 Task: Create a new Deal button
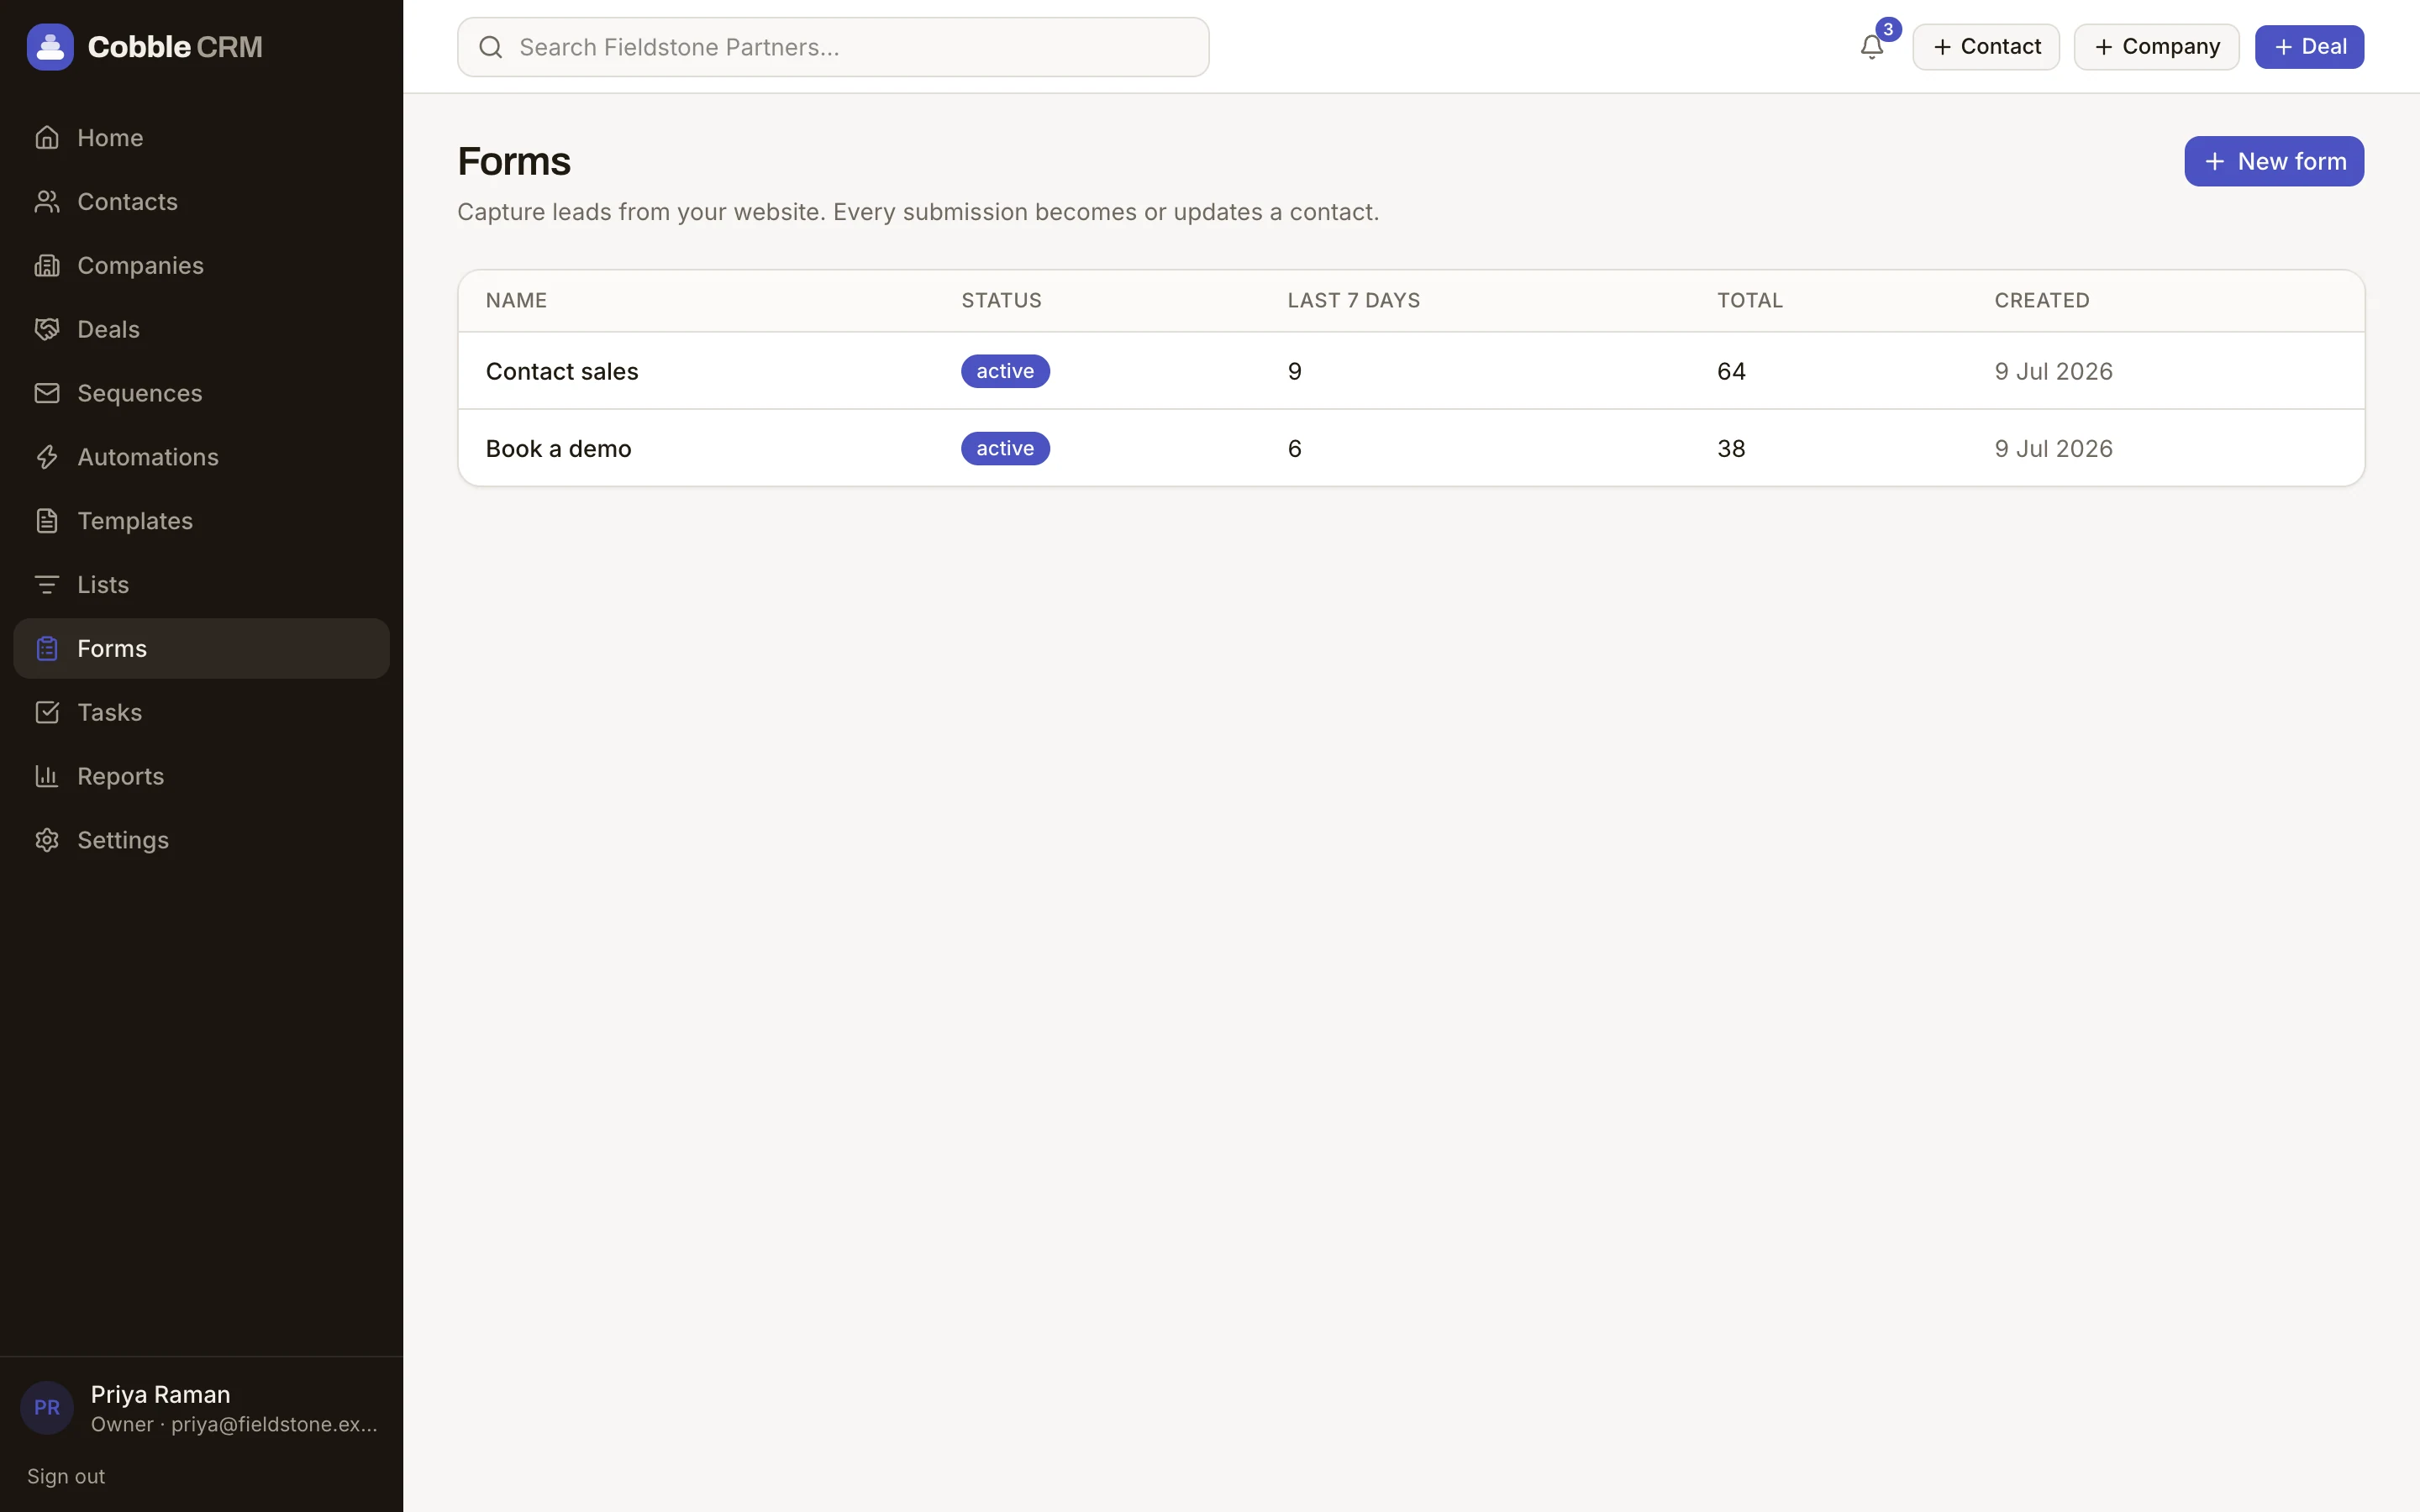coord(2309,47)
